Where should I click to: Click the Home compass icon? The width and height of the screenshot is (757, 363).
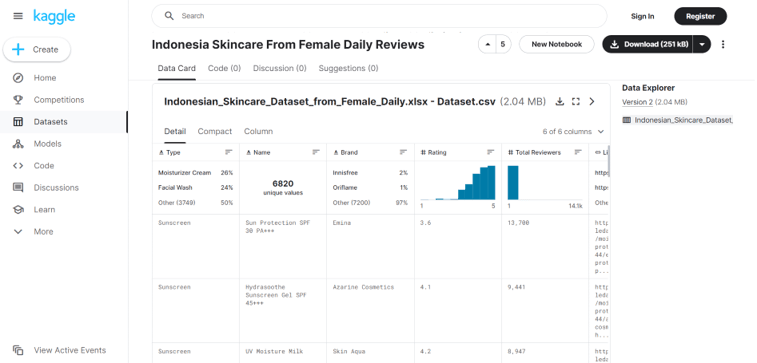(x=18, y=78)
